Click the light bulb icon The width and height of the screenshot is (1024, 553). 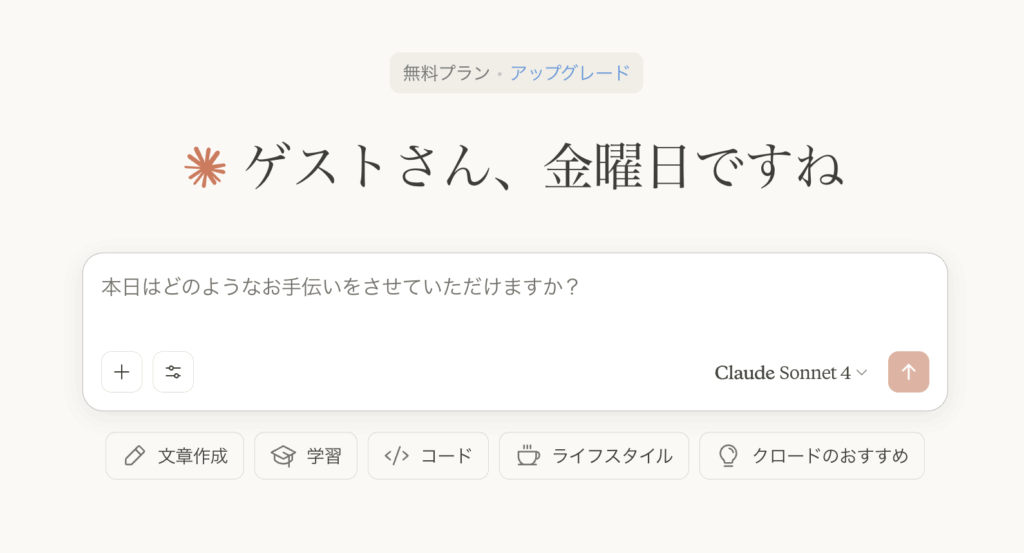728,456
